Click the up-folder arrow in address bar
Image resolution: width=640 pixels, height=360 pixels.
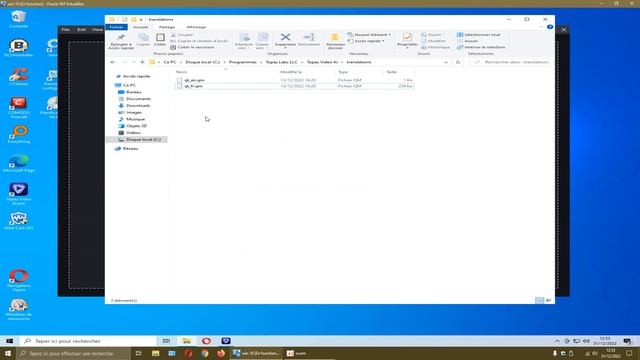pos(142,62)
